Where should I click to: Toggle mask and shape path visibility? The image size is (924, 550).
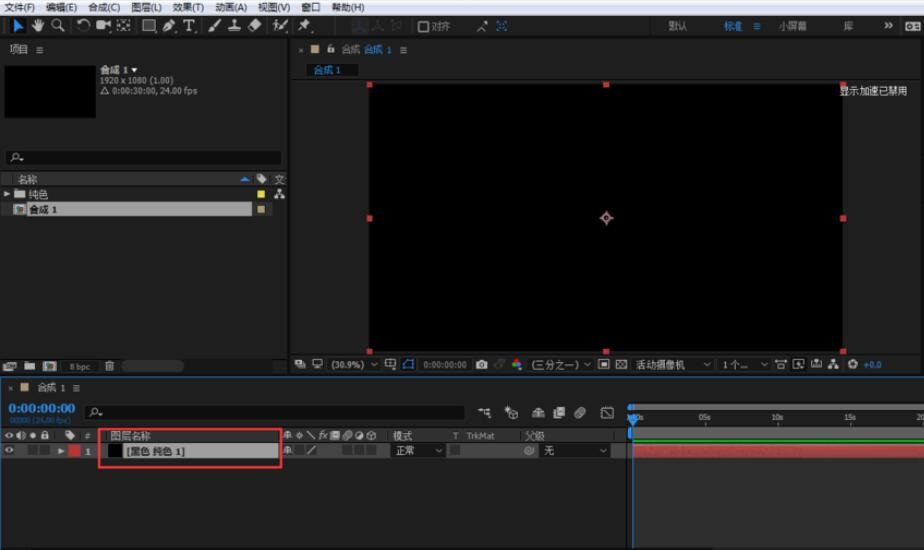(408, 364)
